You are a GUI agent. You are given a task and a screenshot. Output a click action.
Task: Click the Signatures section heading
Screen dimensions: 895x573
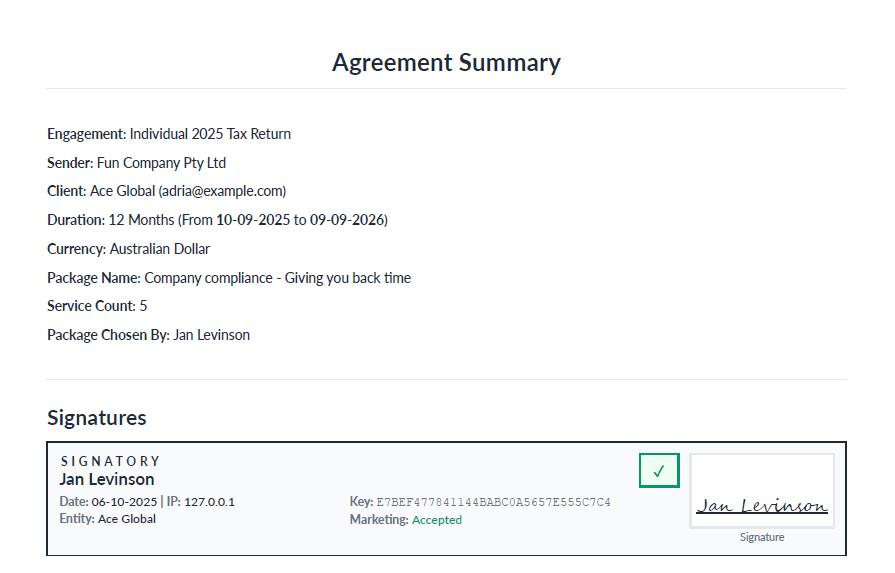tap(97, 418)
